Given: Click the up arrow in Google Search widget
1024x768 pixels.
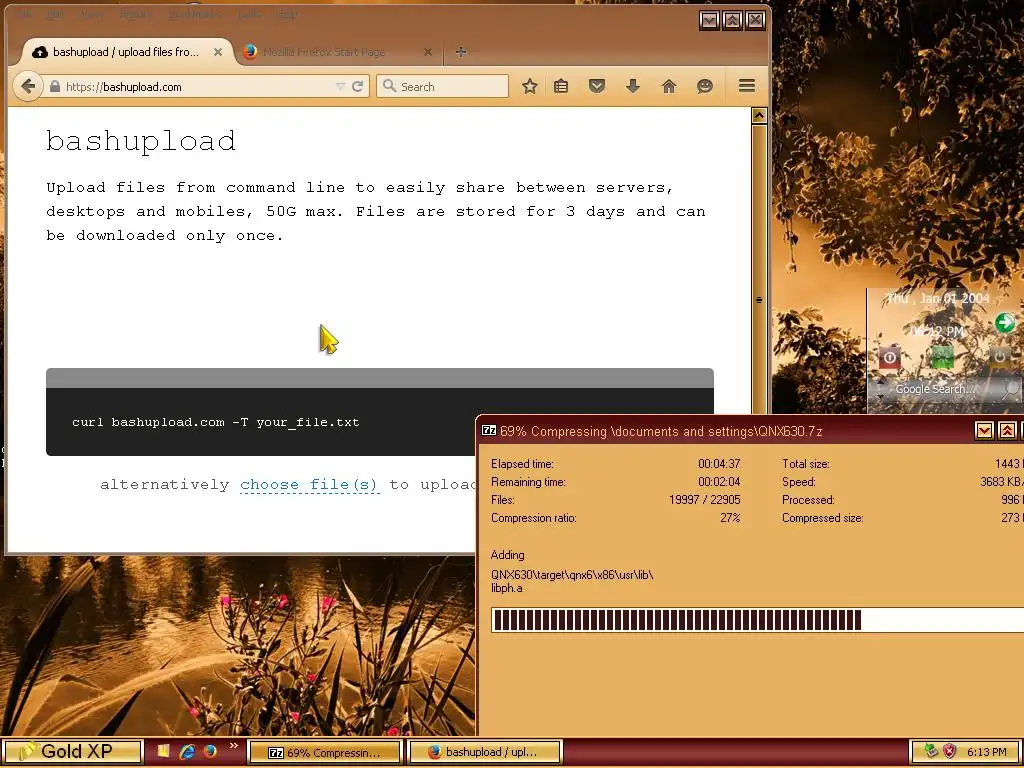Looking at the screenshot, I should [880, 382].
